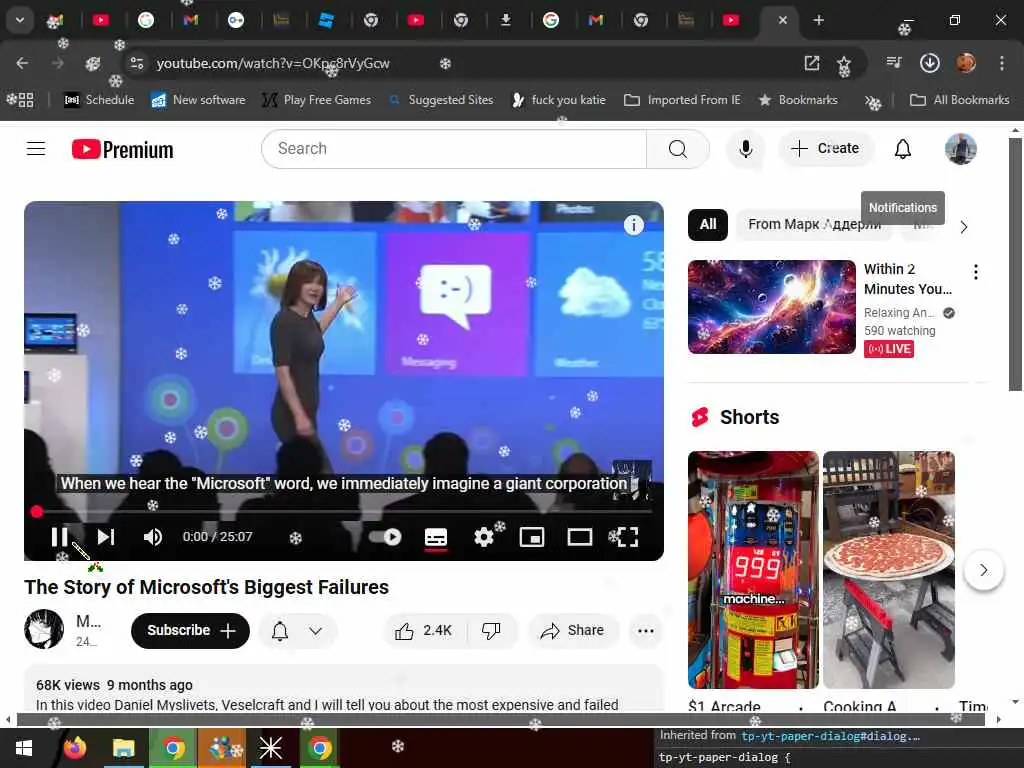
Task: Pause the video with the pause button
Action: tap(59, 537)
